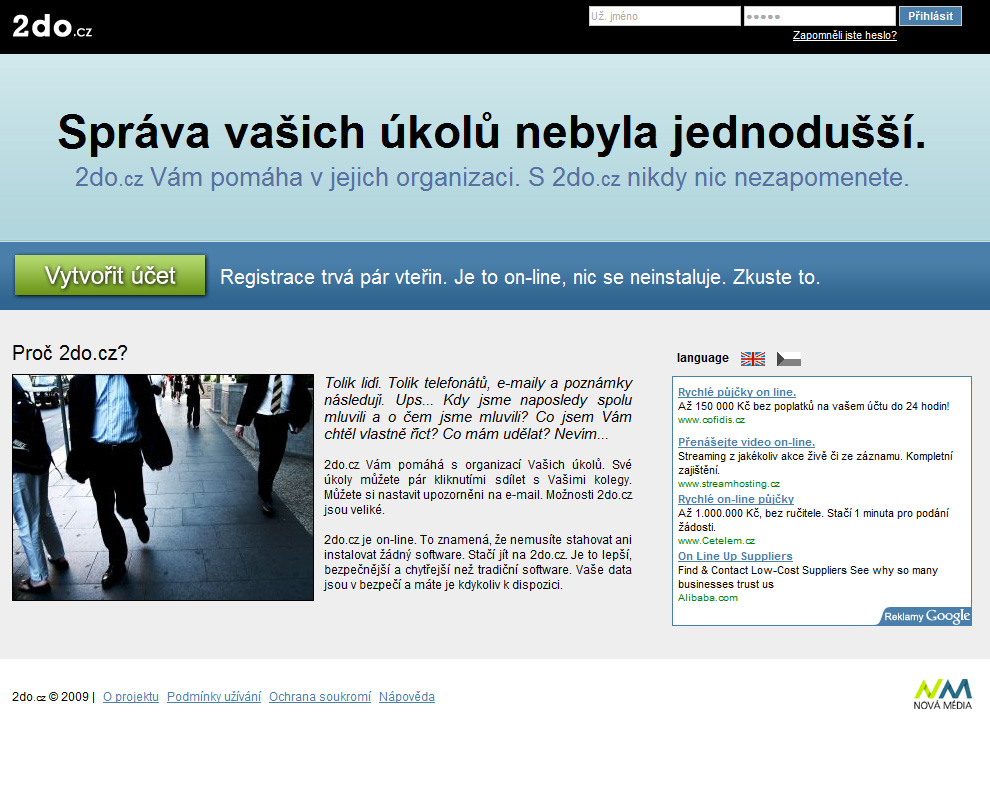Click the 2do.cz logo
Screen dimensions: 990x790
pyautogui.click(x=52, y=27)
